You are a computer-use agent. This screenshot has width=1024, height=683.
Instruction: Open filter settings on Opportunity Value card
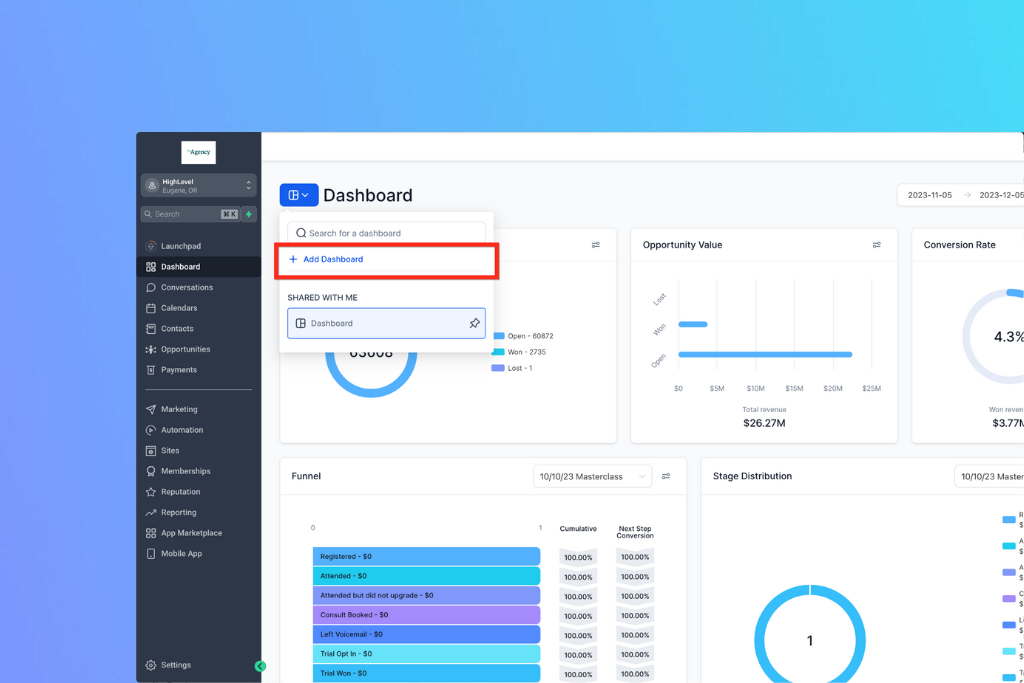877,245
